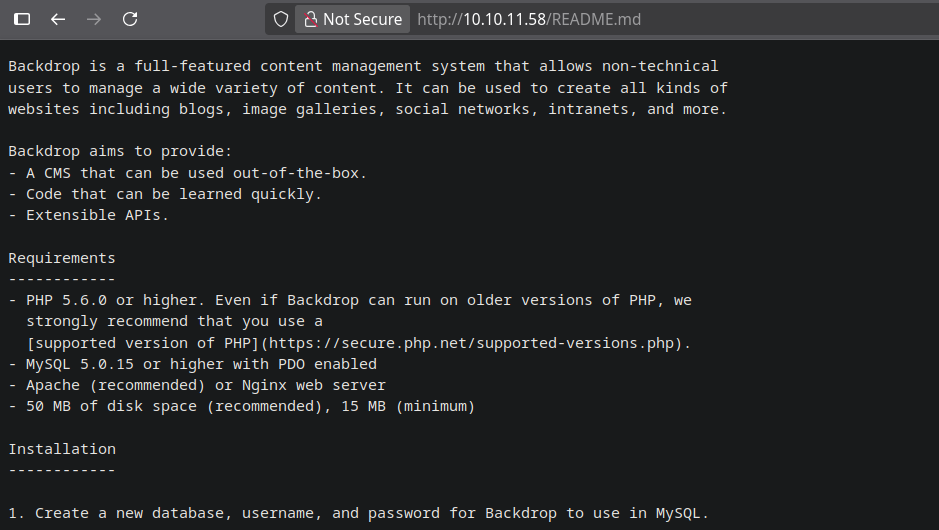939x530 pixels.
Task: Show the Not Secure connection details
Action: 362,19
